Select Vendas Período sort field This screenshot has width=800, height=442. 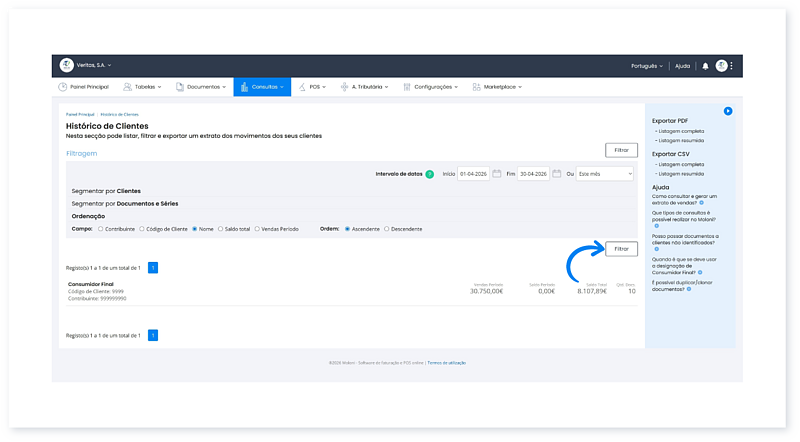pyautogui.click(x=257, y=229)
